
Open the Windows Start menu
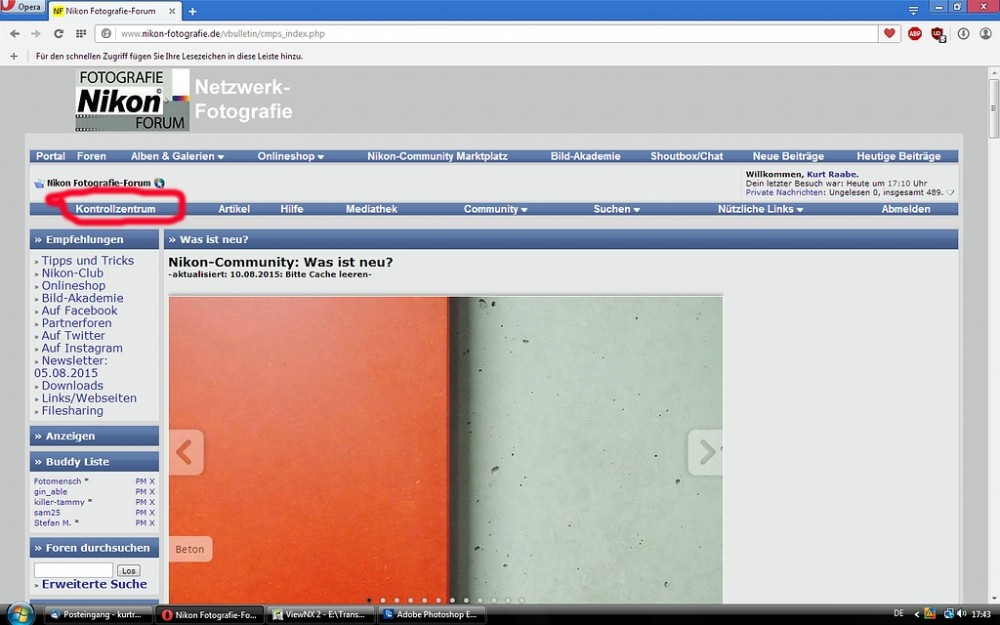19,614
